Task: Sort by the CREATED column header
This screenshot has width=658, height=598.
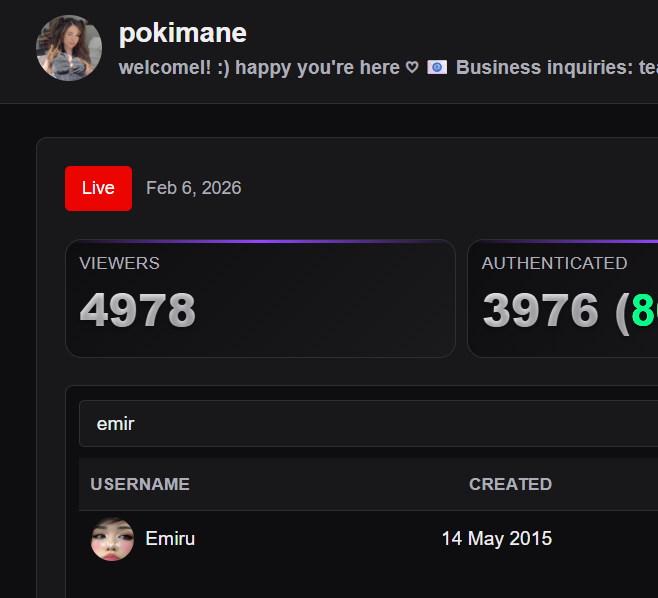Action: pos(510,484)
